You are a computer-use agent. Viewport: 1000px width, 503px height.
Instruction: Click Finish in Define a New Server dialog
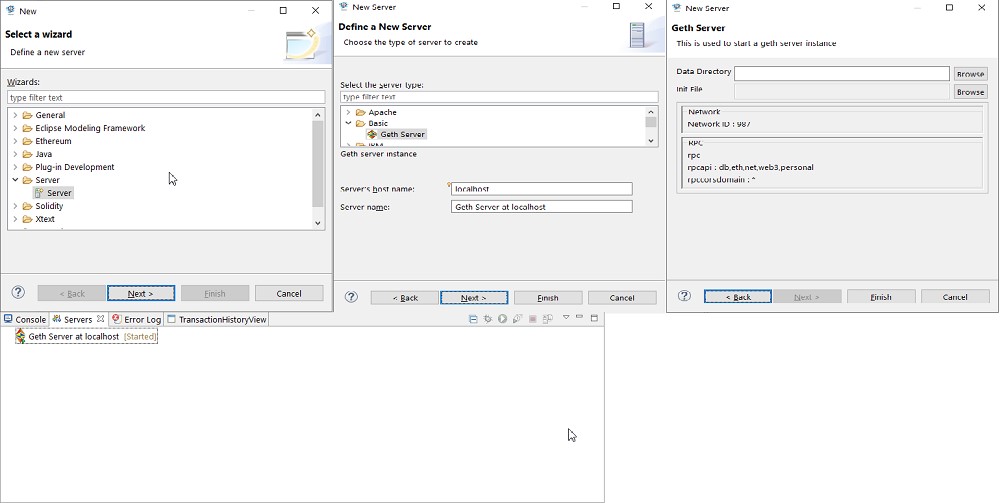click(548, 298)
